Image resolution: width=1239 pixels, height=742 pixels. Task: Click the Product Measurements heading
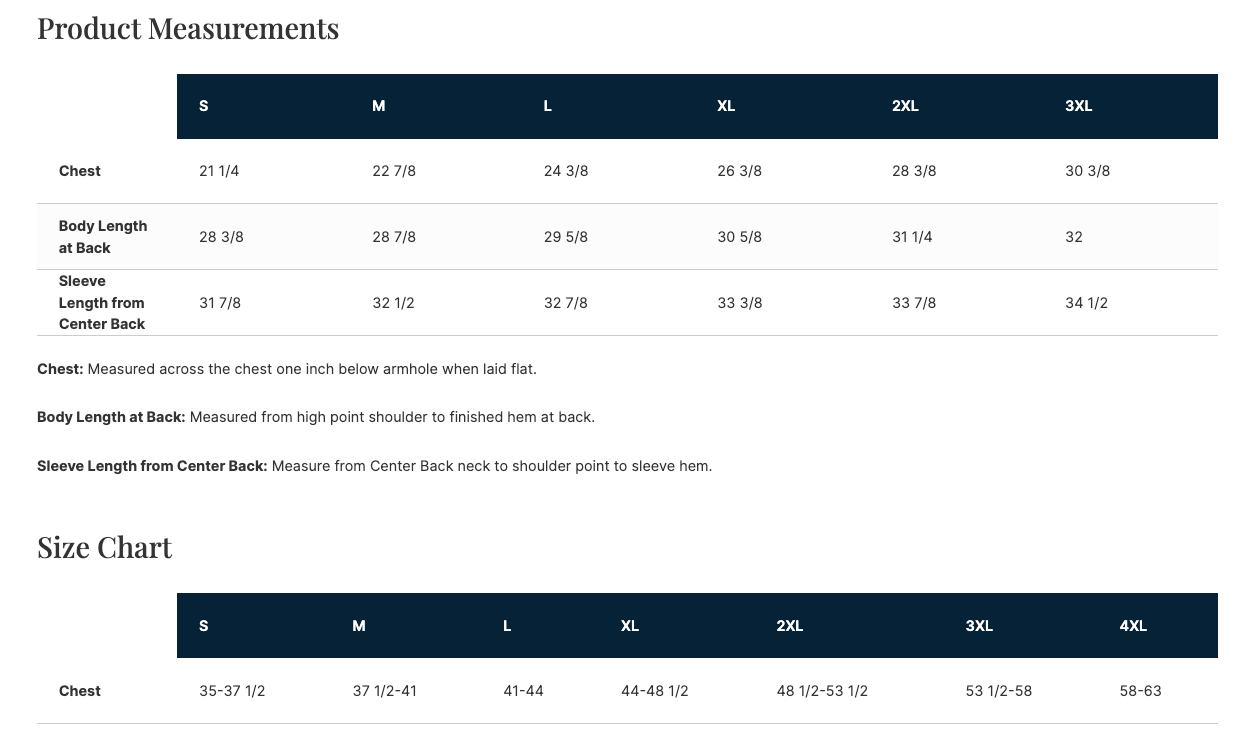188,29
